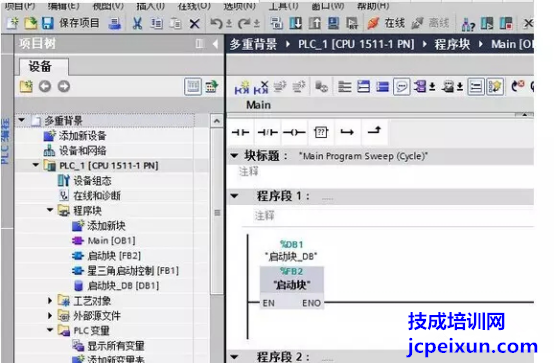554x363 pixels.
Task: Open the 编辑(E) menu
Action: (63, 6)
